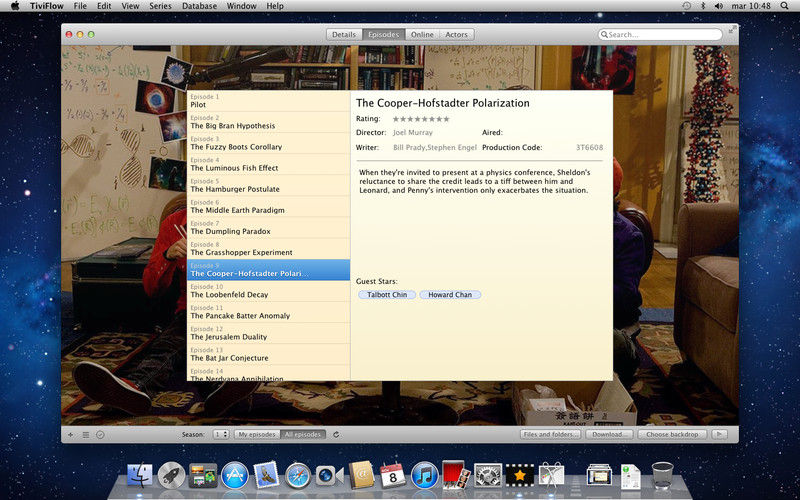Click the Files and folders... button

[551, 434]
